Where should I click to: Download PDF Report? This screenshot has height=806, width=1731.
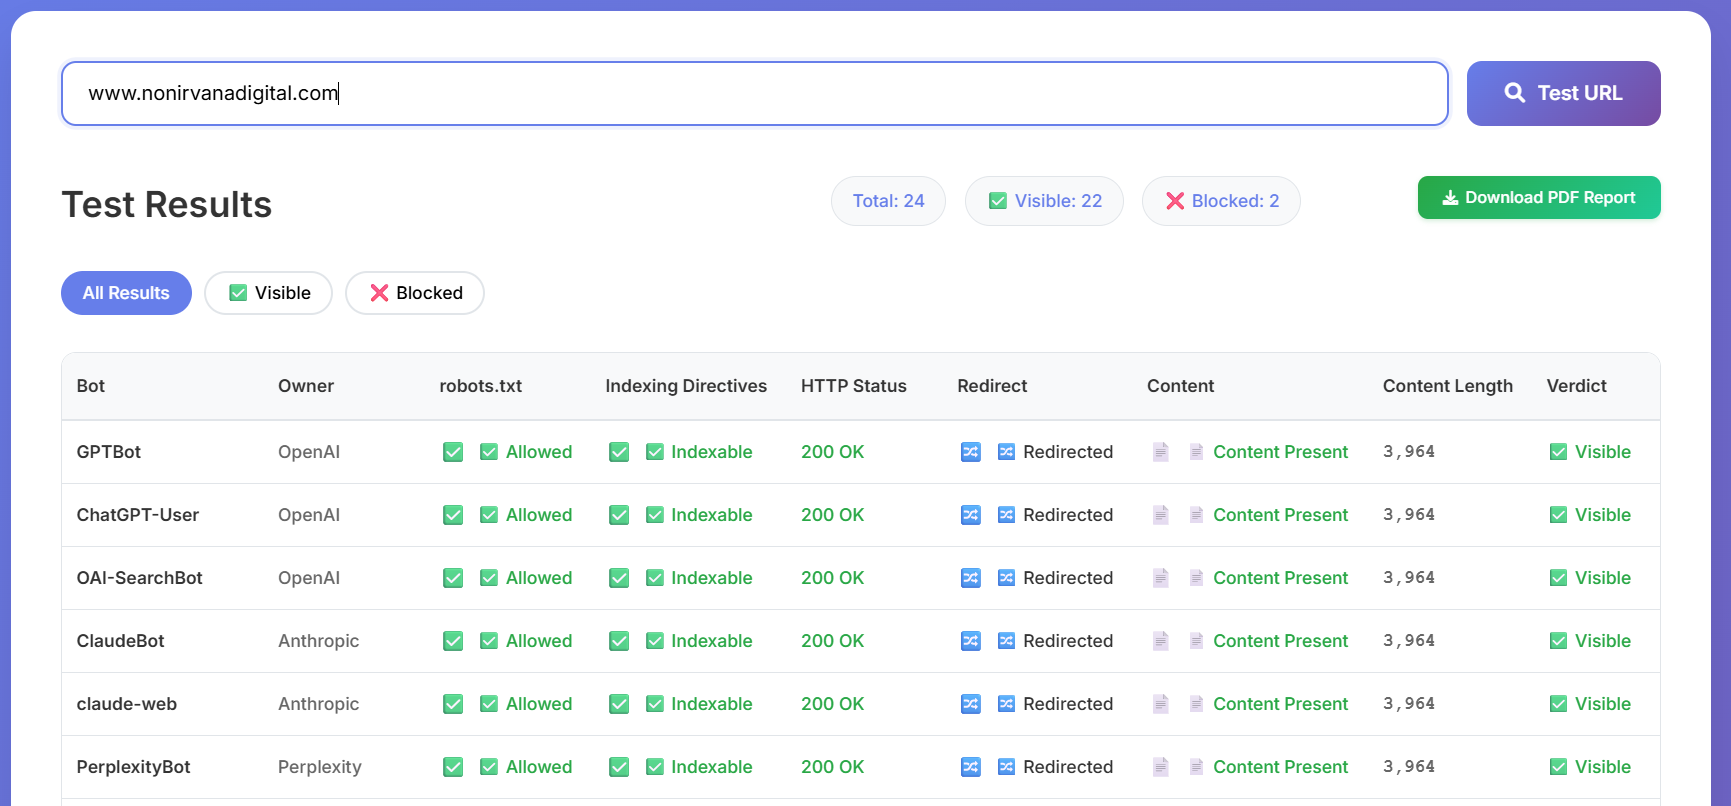(x=1539, y=198)
